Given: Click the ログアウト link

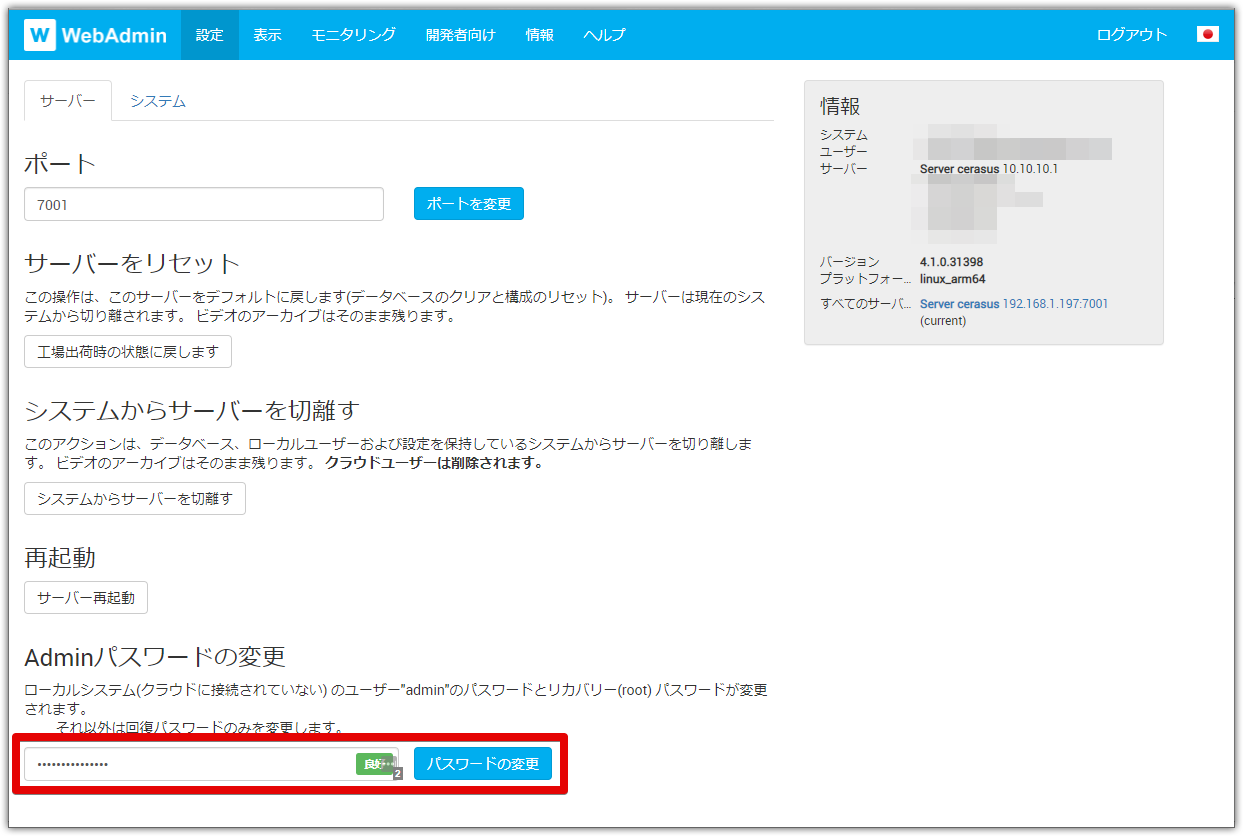Looking at the screenshot, I should click(x=1132, y=35).
